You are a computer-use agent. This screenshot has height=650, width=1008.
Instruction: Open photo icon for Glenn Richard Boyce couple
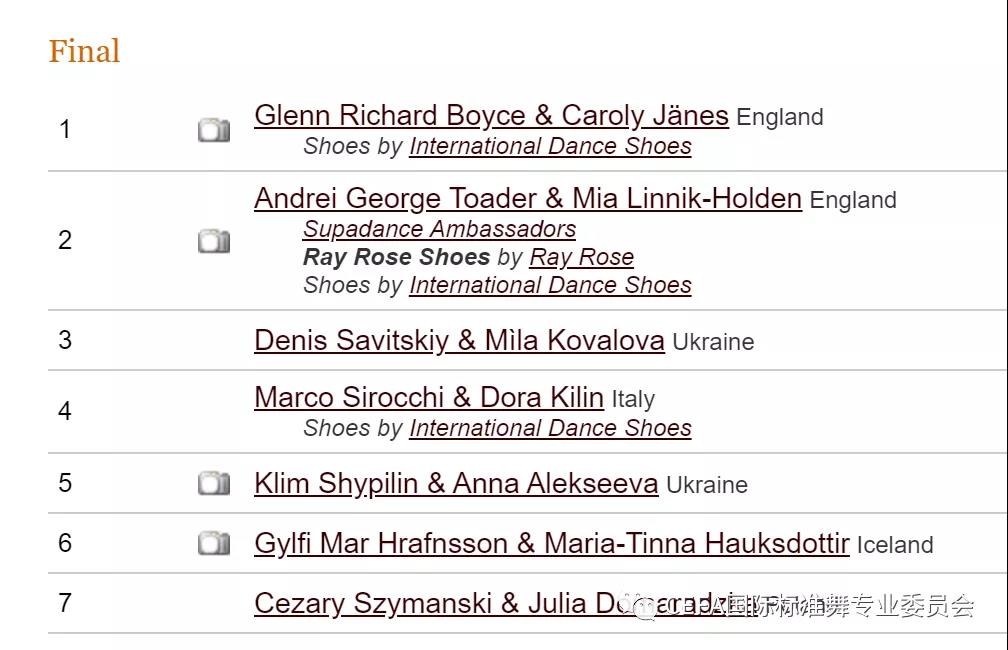(x=214, y=130)
